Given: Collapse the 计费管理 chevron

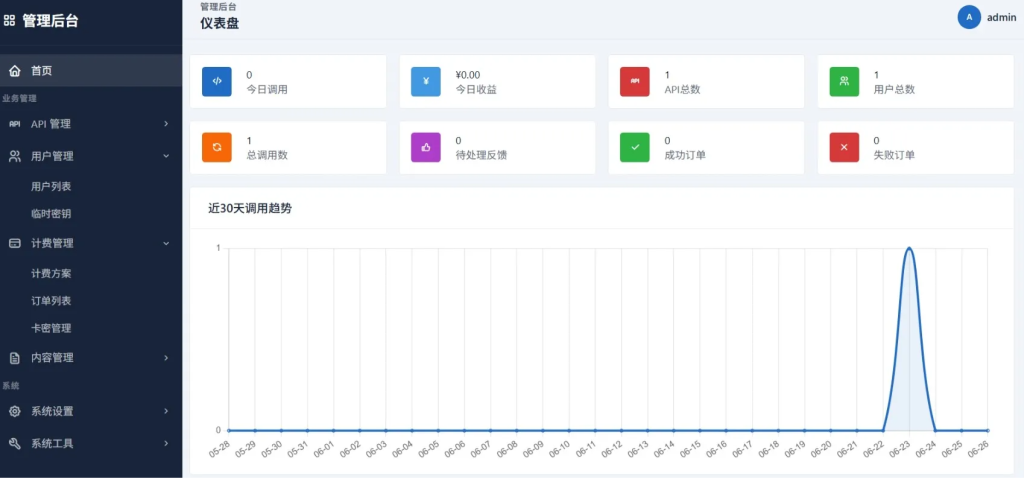Looking at the screenshot, I should click(167, 243).
